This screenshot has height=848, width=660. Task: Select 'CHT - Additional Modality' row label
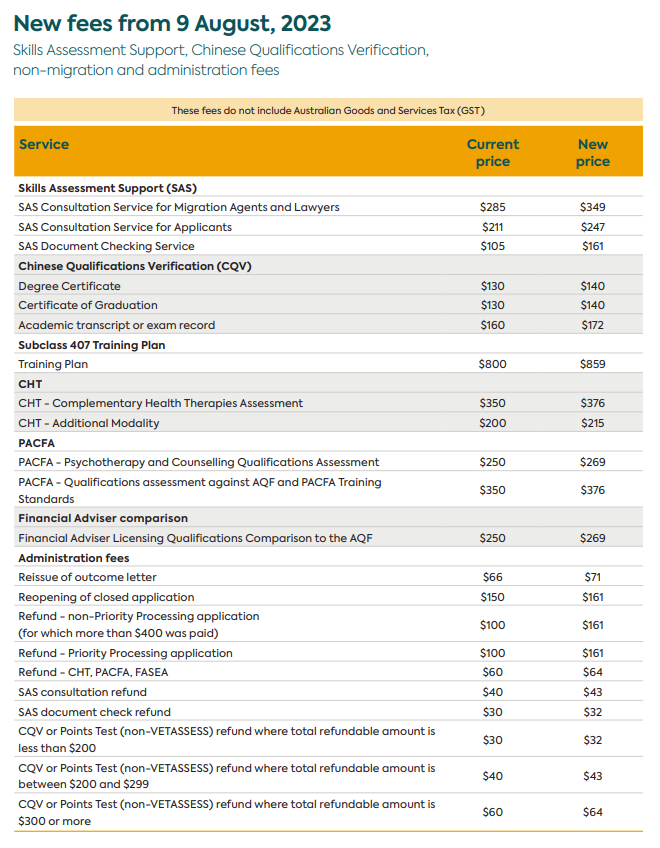tap(89, 423)
